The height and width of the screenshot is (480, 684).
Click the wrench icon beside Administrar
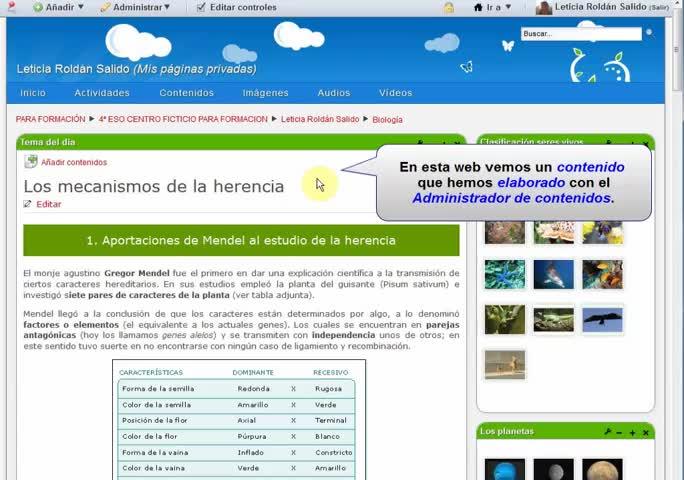coord(105,7)
